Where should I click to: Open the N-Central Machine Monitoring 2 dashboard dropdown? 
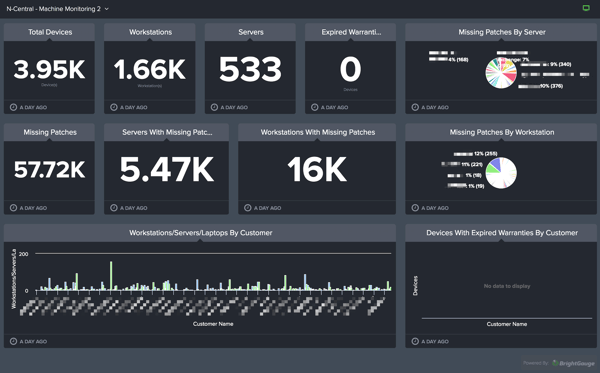[57, 9]
